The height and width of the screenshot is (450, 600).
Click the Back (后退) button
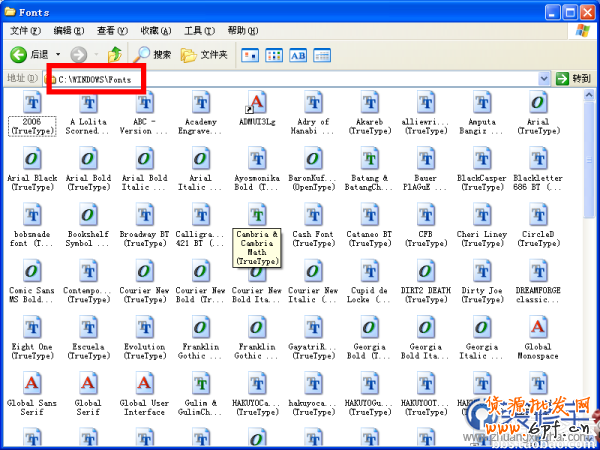tap(30, 54)
